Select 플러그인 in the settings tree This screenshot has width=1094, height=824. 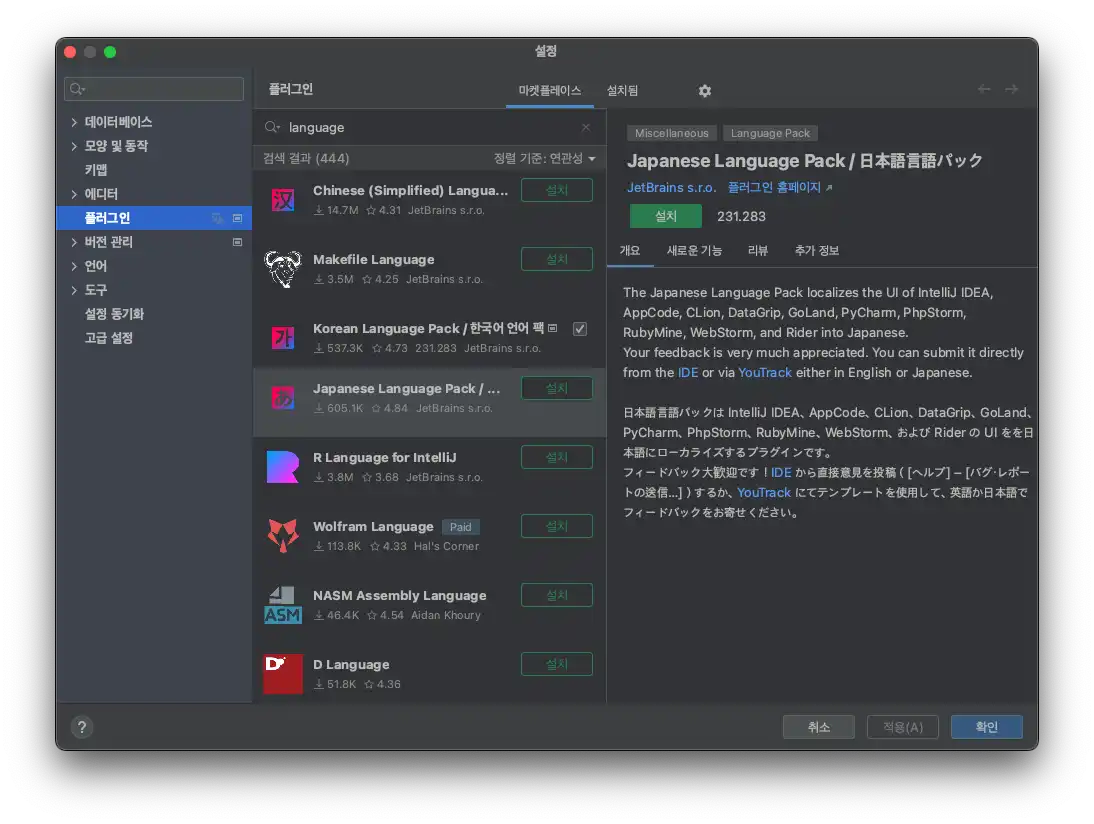tap(153, 218)
